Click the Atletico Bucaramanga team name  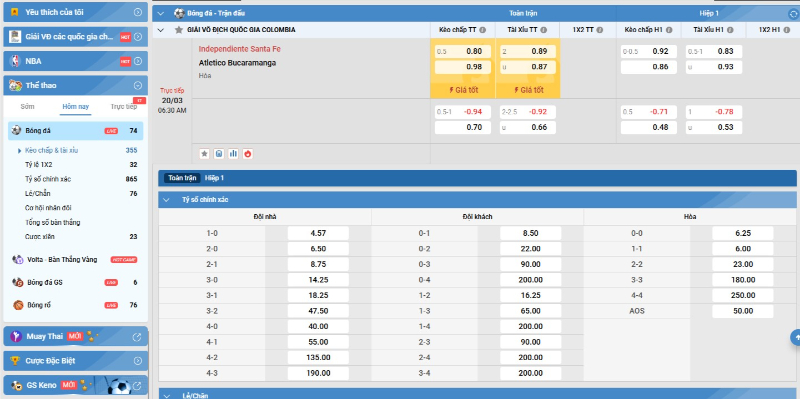[237, 63]
